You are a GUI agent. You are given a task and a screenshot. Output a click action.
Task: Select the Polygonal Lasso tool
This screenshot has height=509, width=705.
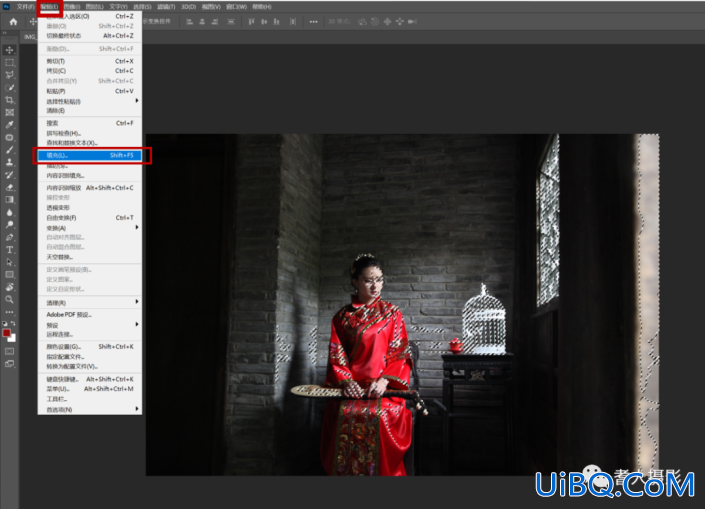(x=9, y=75)
